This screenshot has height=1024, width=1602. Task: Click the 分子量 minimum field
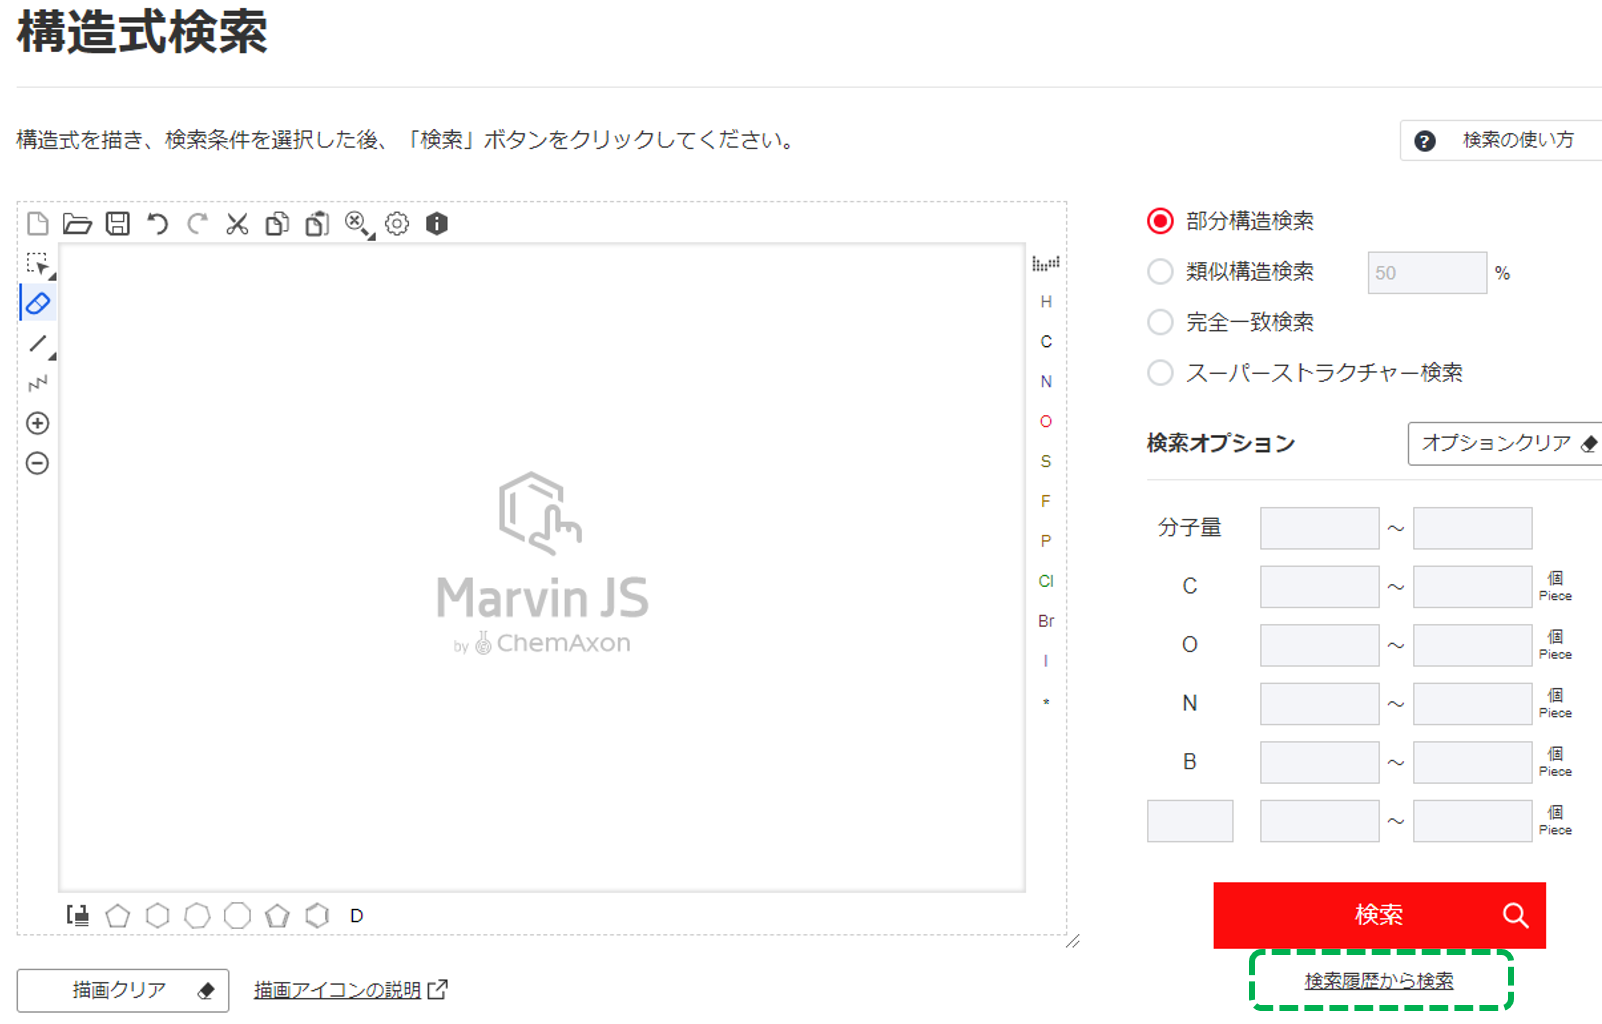(1320, 528)
